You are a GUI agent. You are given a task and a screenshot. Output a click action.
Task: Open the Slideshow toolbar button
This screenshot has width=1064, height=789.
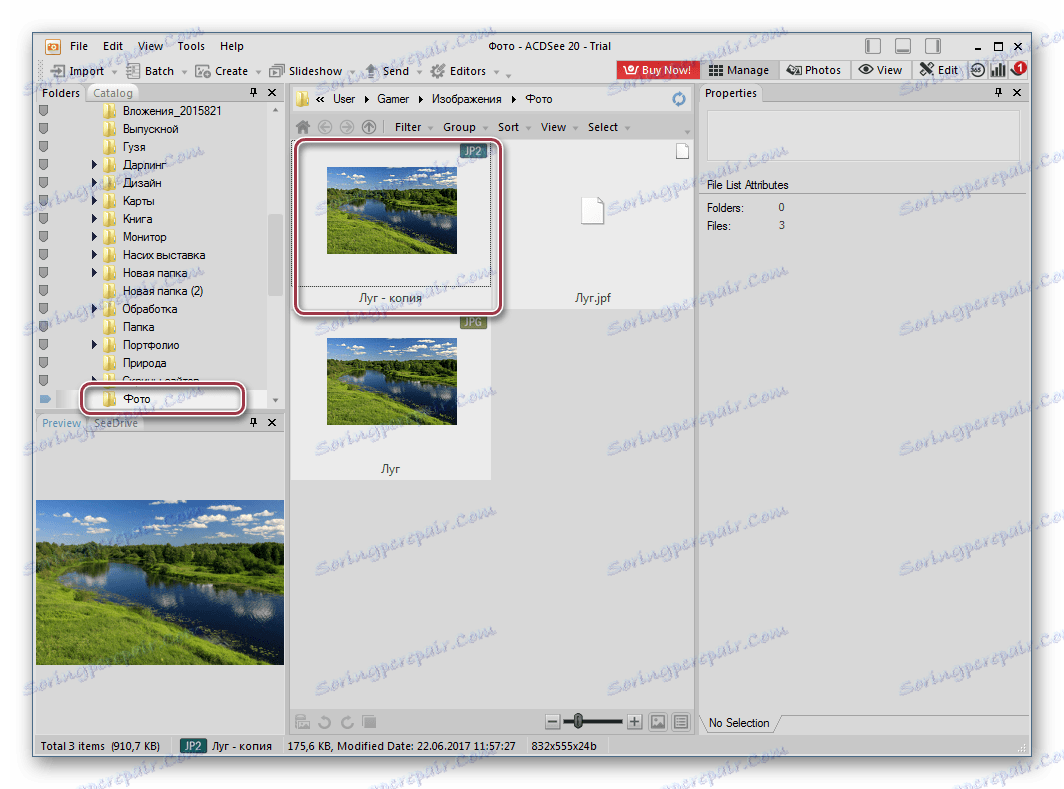tap(311, 71)
